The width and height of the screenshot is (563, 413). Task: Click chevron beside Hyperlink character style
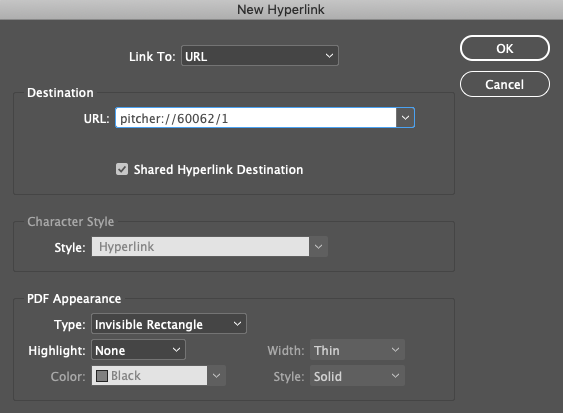click(x=318, y=246)
